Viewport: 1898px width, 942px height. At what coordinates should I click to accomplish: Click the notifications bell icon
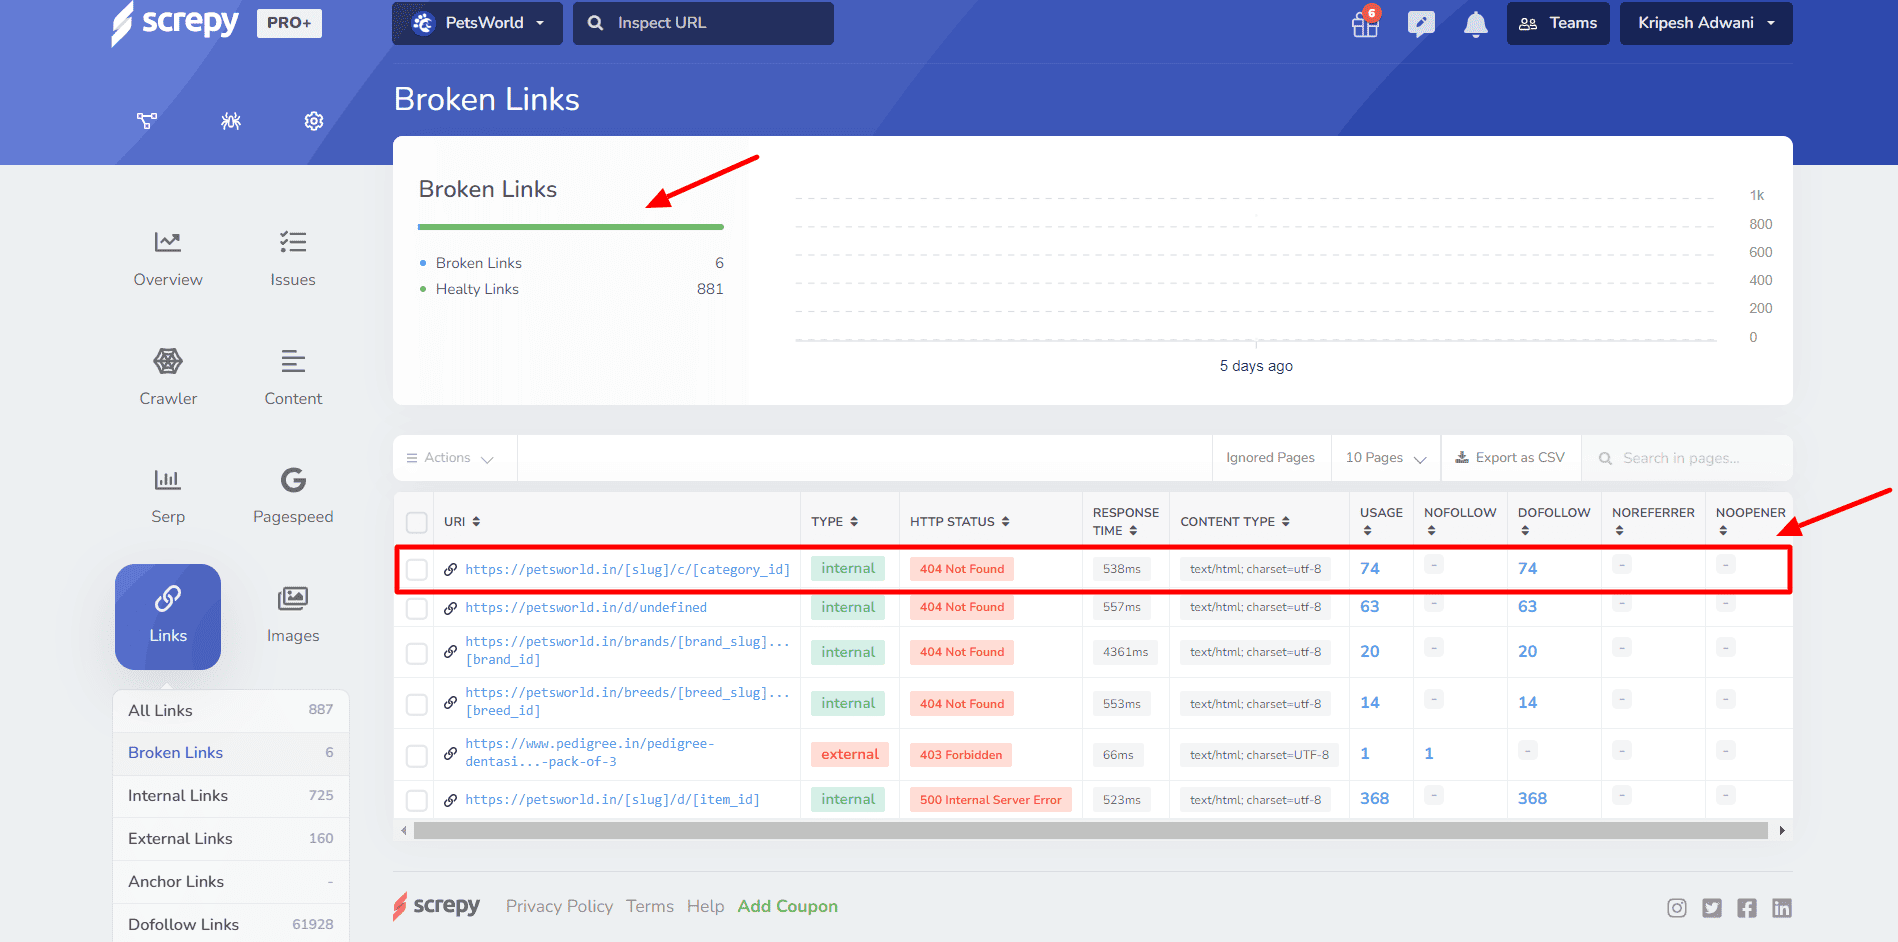pos(1475,24)
